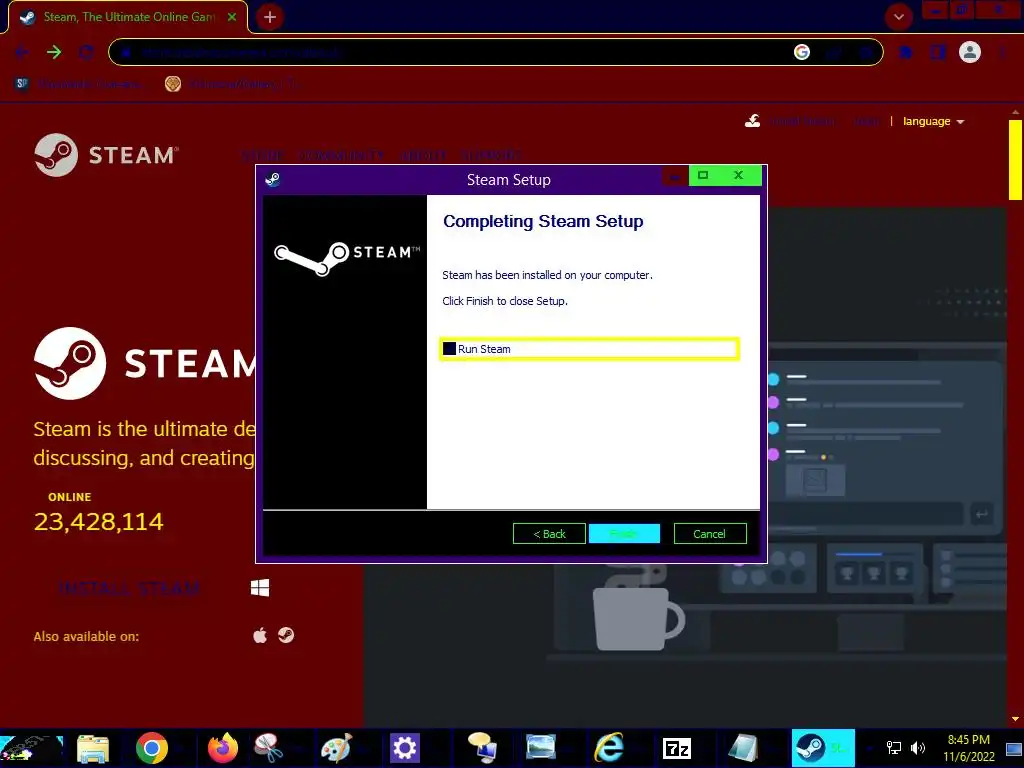Screen dimensions: 1024x768
Task: Click the Apple icon under Also available on
Action: tap(260, 635)
